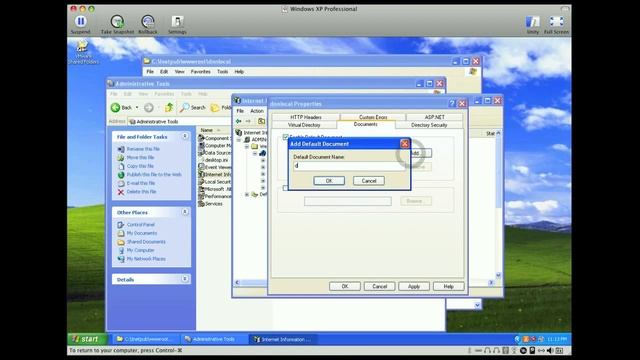Click Delete this file red X icon
640x360 pixels.
pyautogui.click(x=121, y=192)
